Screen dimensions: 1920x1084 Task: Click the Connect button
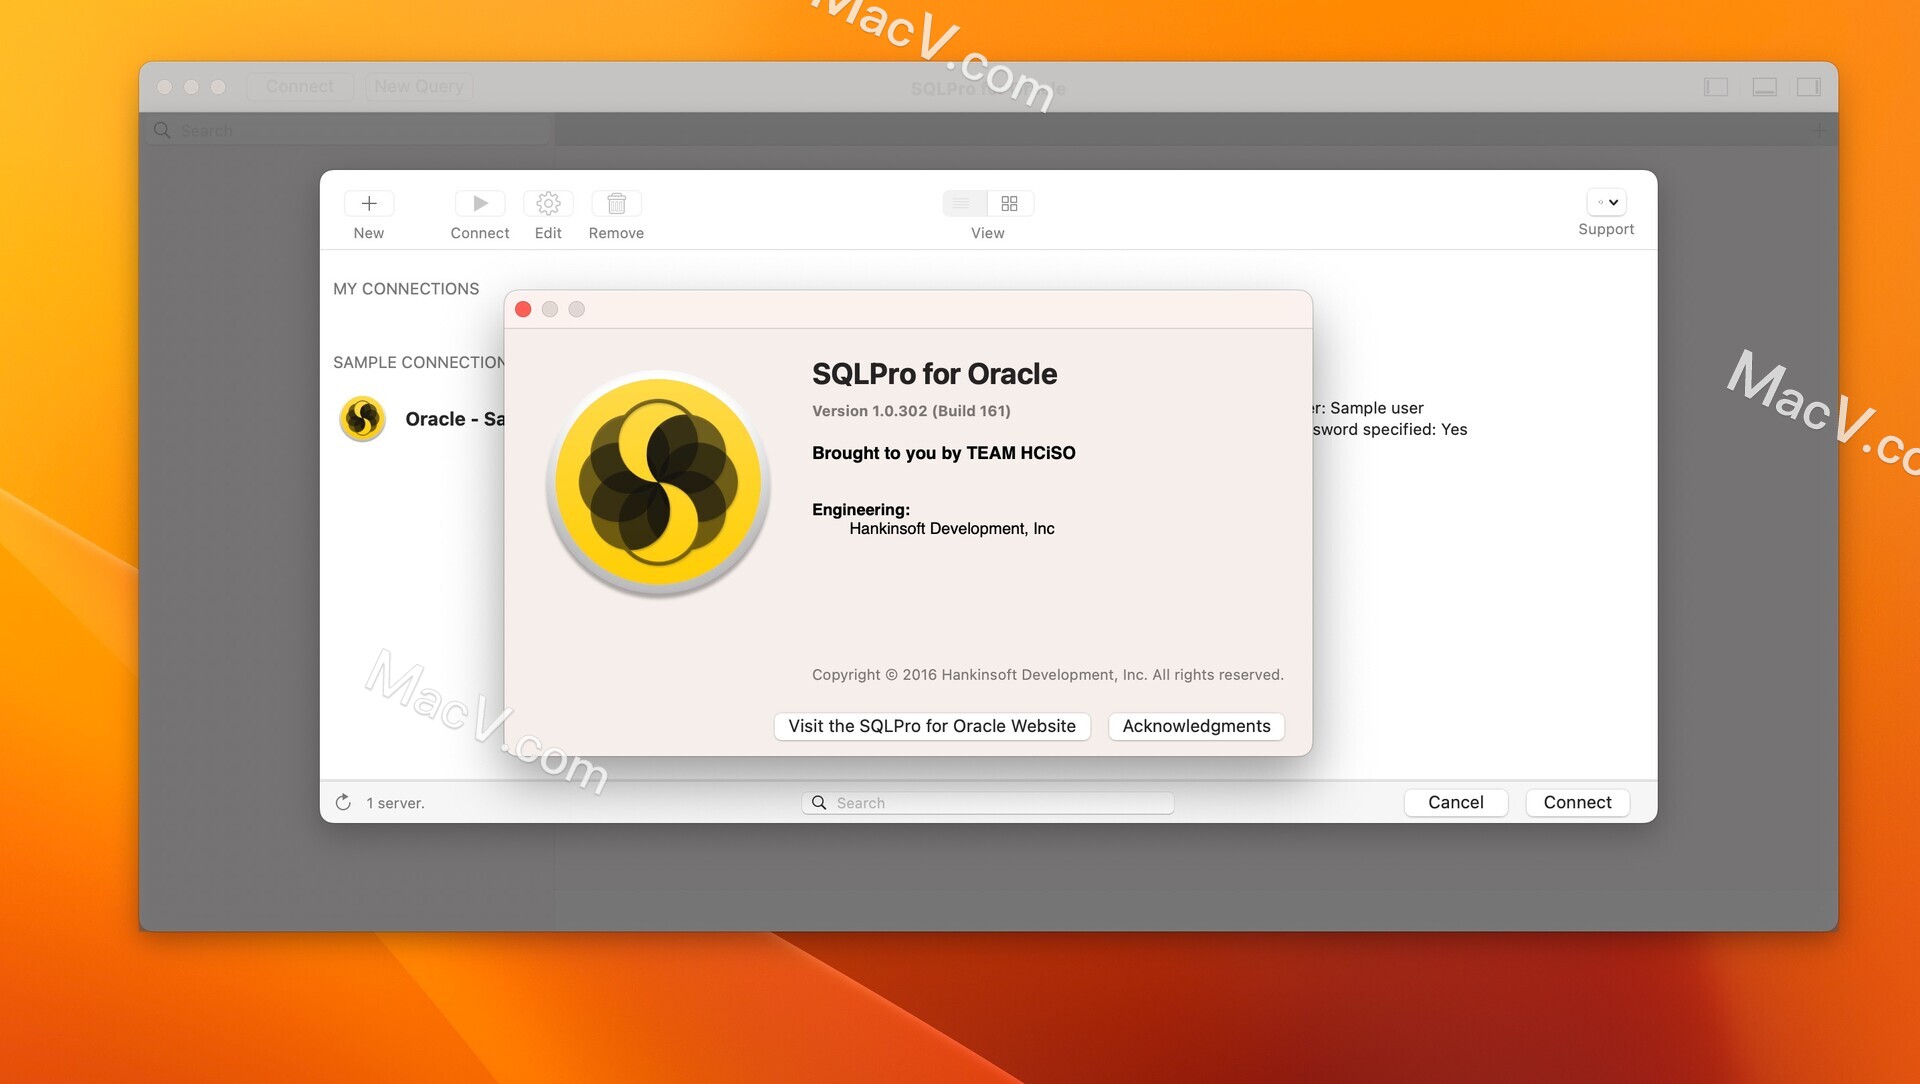1576,802
